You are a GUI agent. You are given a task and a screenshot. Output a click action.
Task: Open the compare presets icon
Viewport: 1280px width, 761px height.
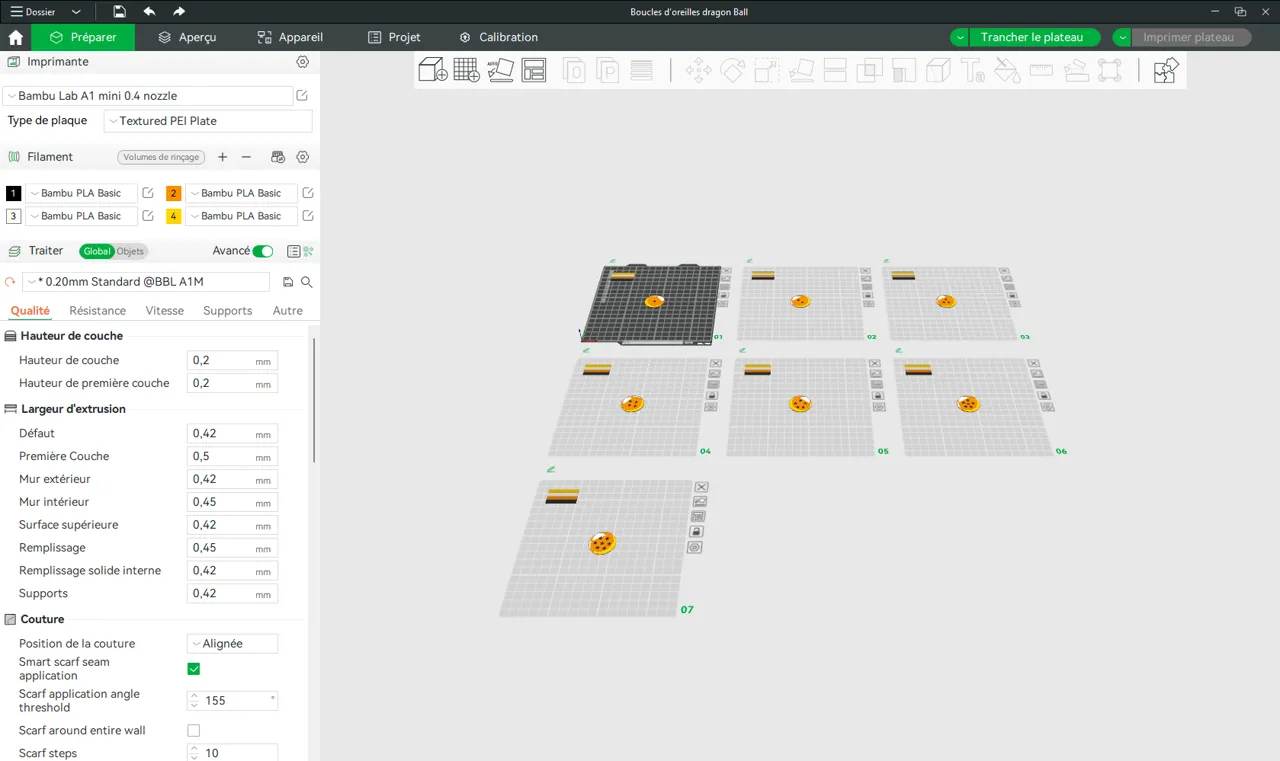coord(308,251)
